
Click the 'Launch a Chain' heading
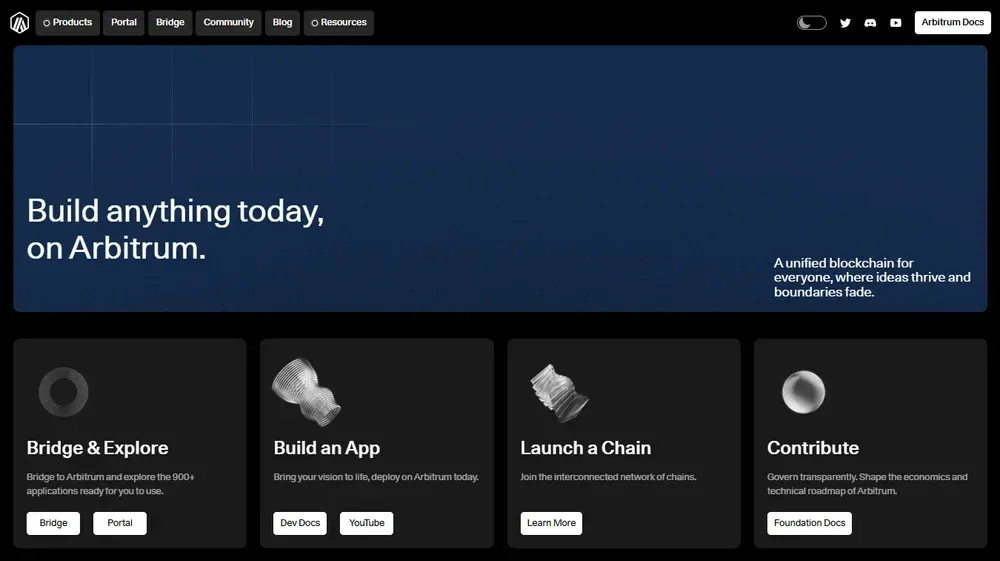click(585, 448)
